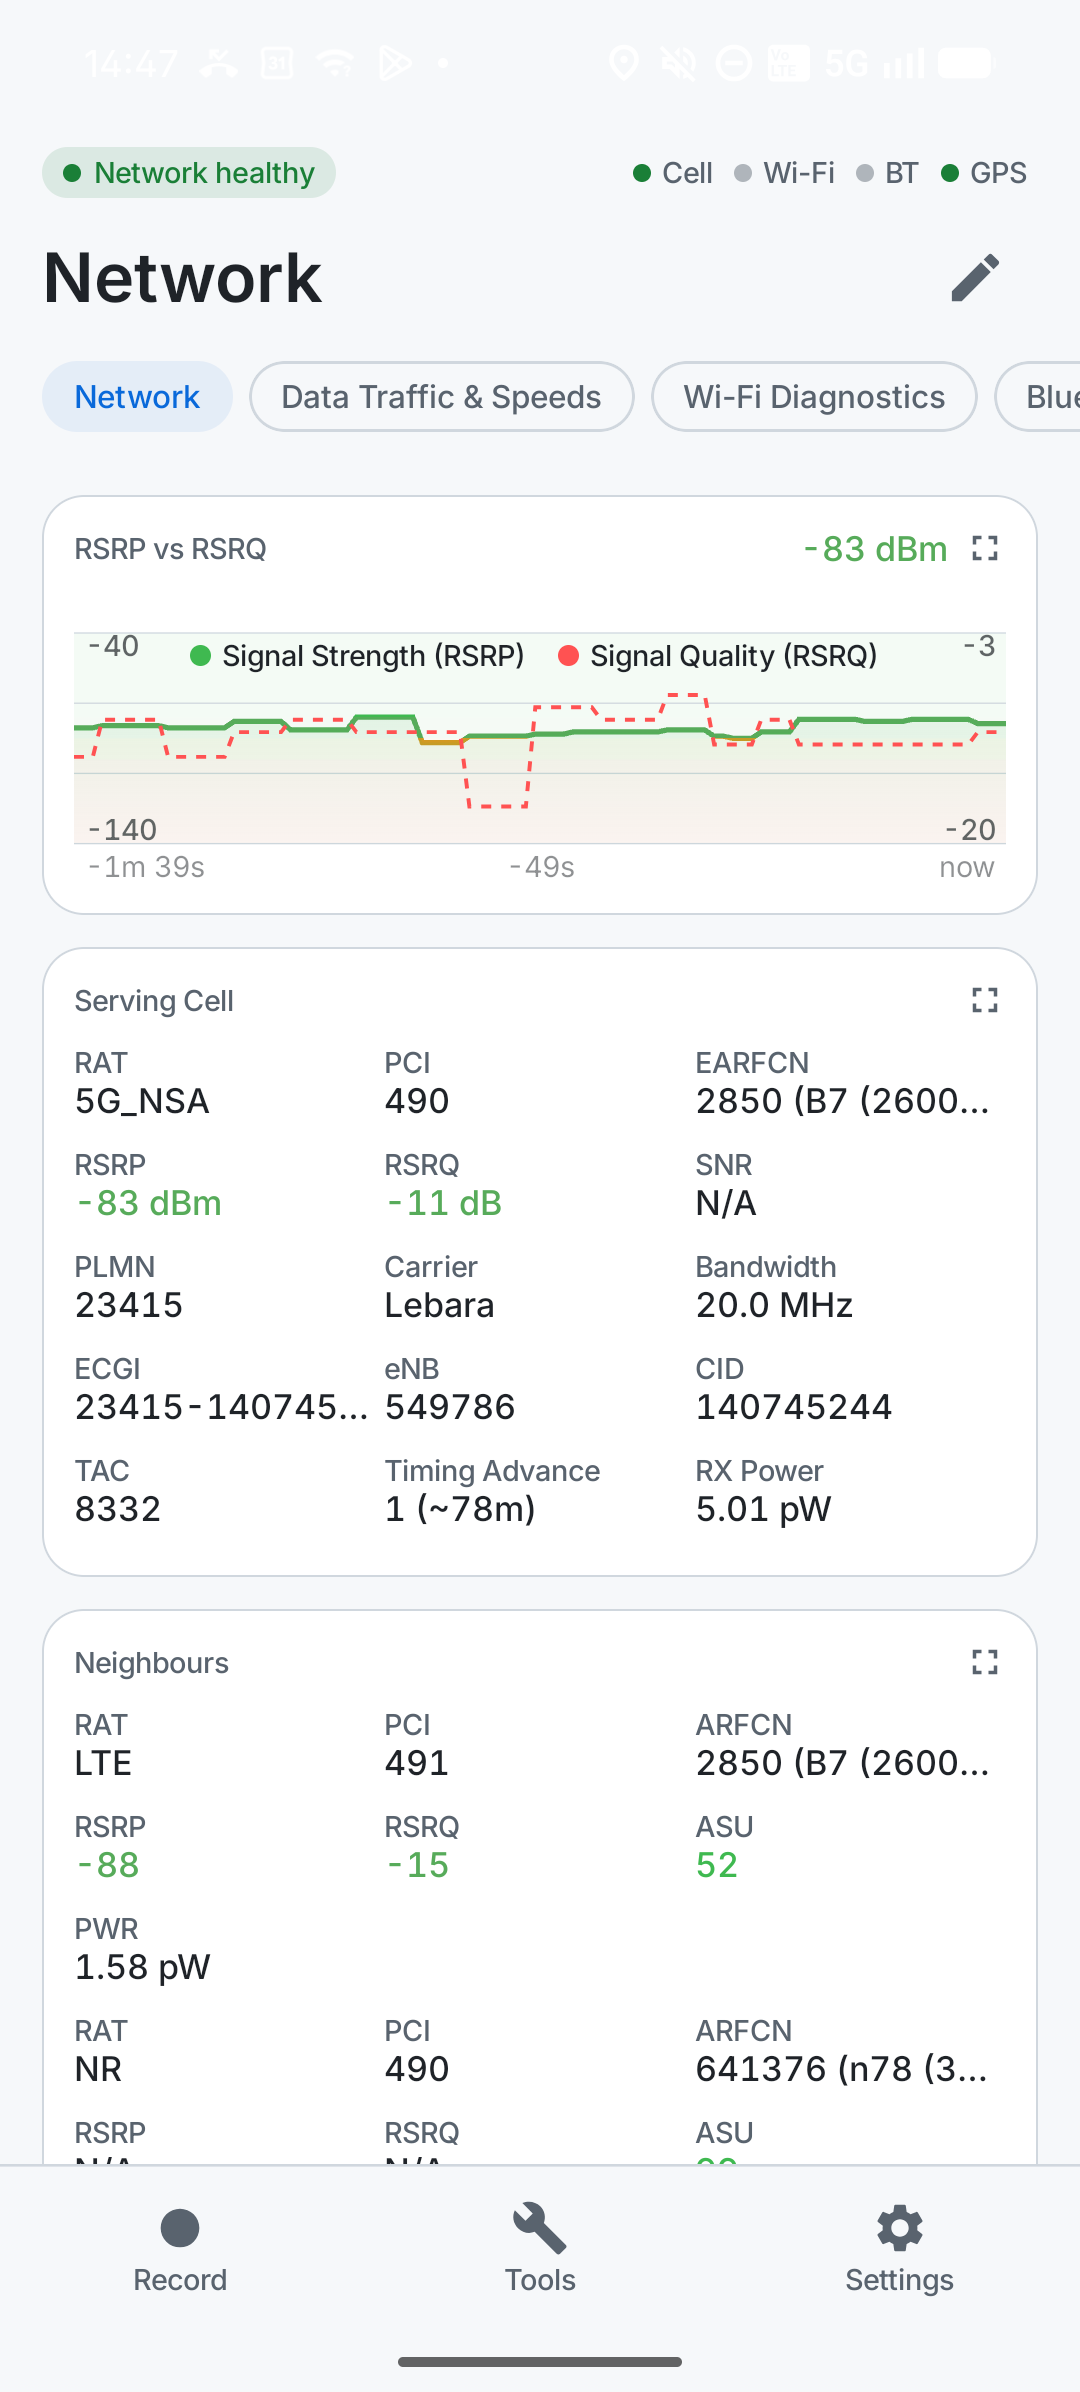Expand the Neighbours card
This screenshot has width=1080, height=2392.
tap(985, 1662)
